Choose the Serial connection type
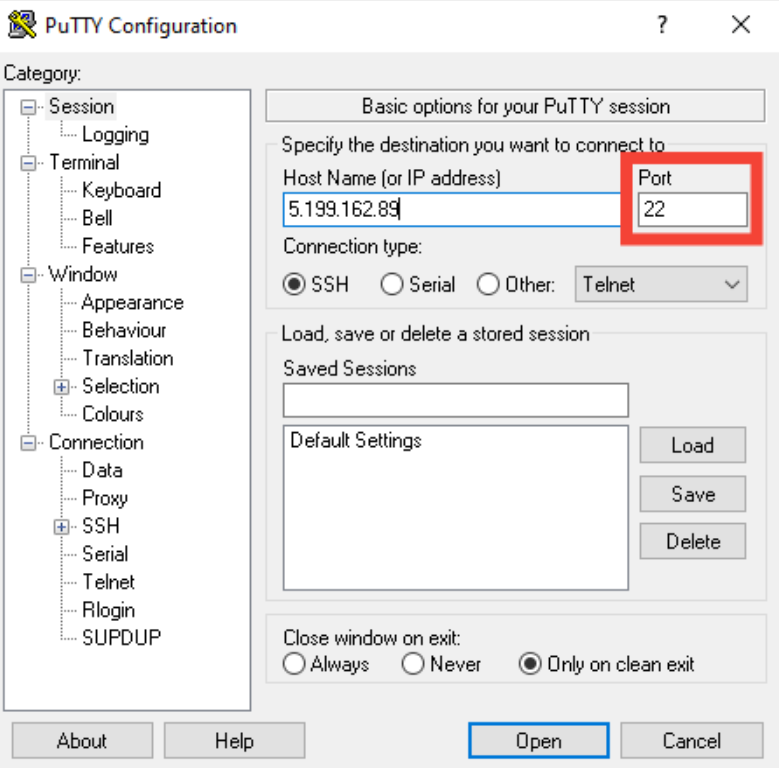 click(393, 284)
